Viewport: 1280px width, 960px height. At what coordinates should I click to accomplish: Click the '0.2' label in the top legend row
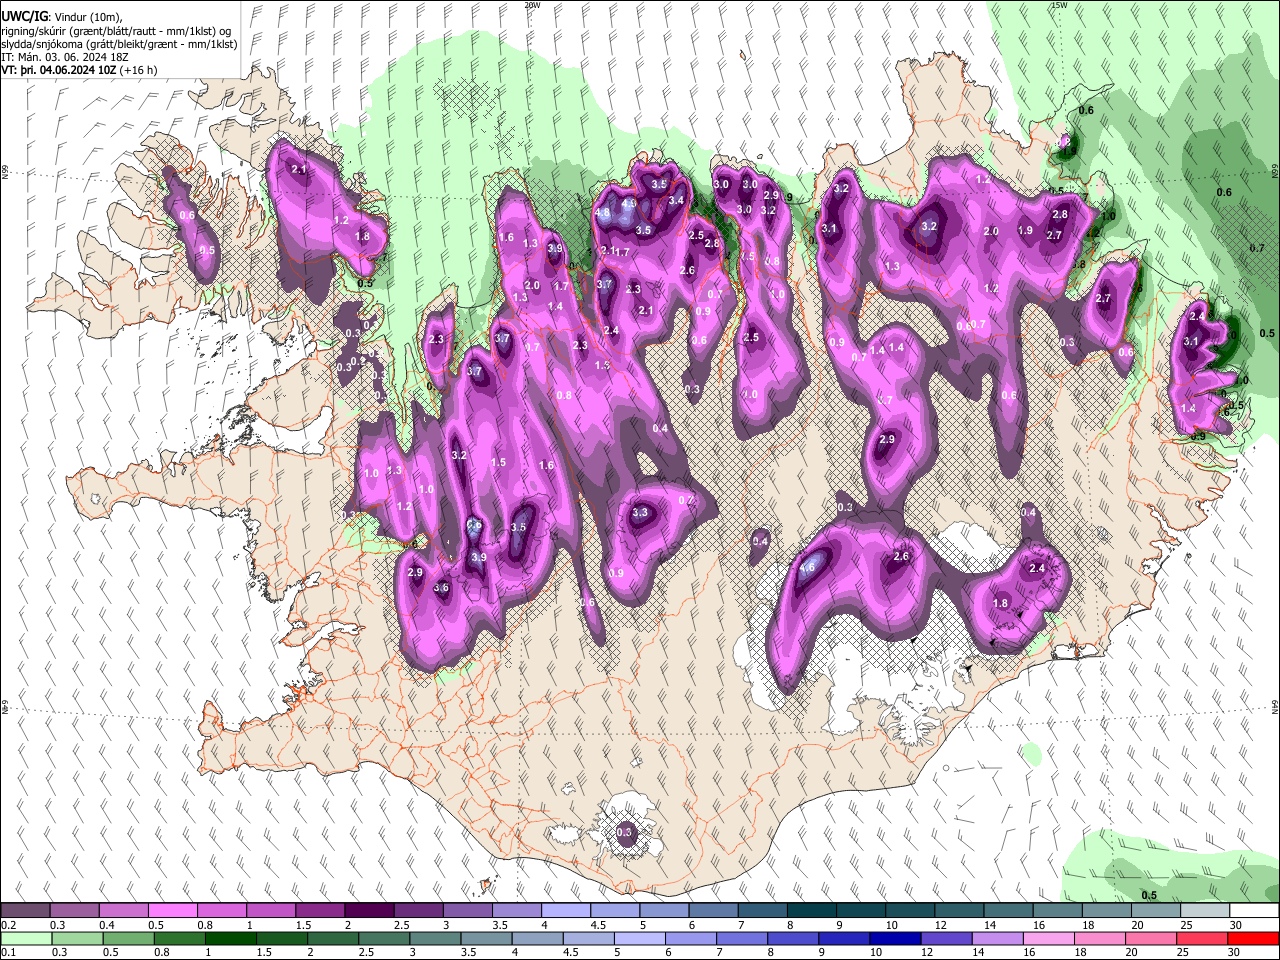[7, 925]
